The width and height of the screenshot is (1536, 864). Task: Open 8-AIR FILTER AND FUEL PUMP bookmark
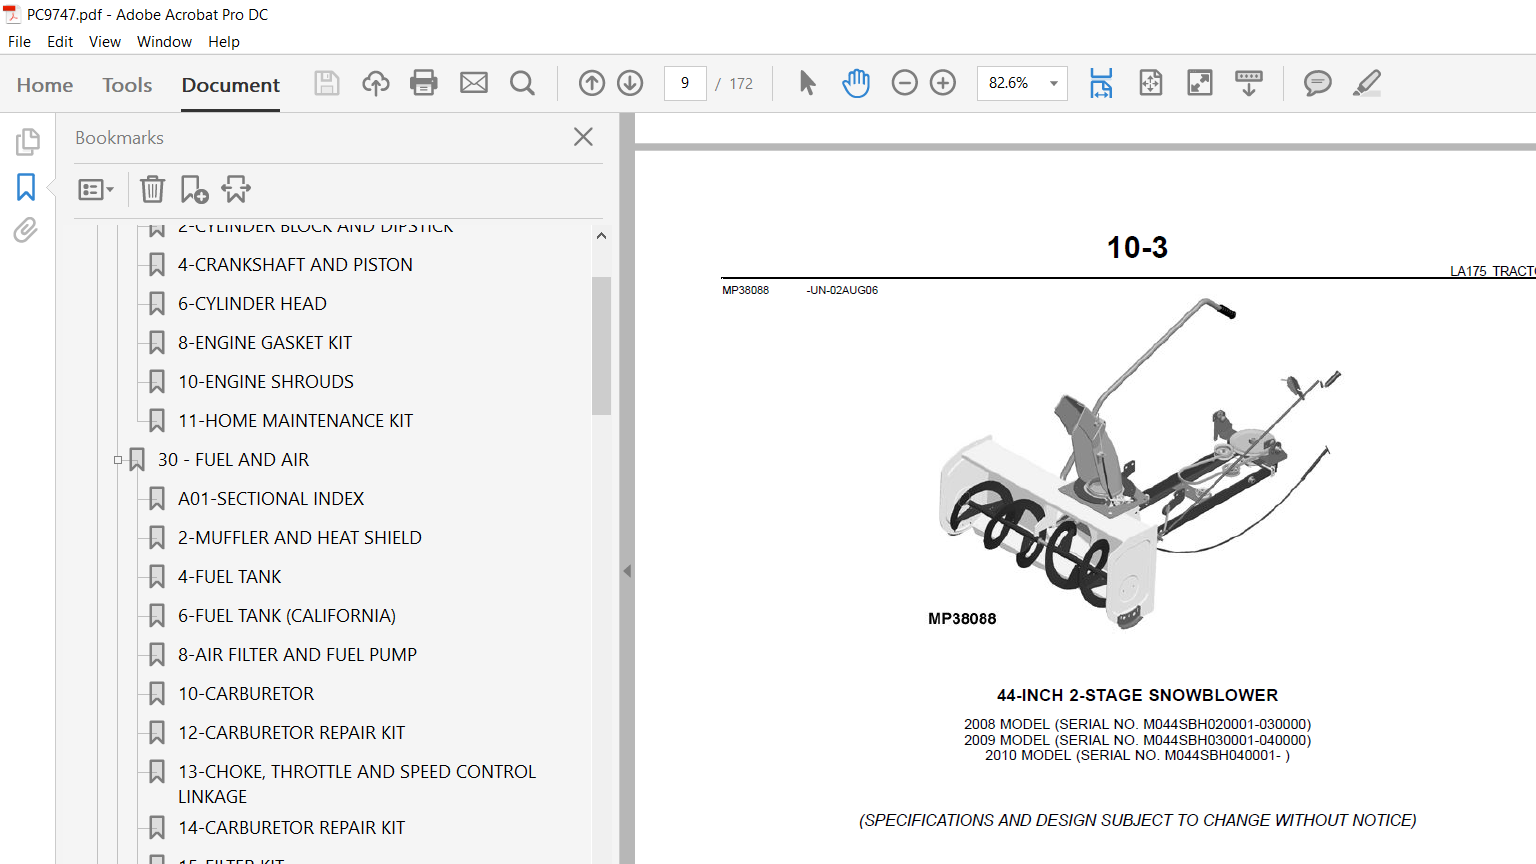[297, 655]
